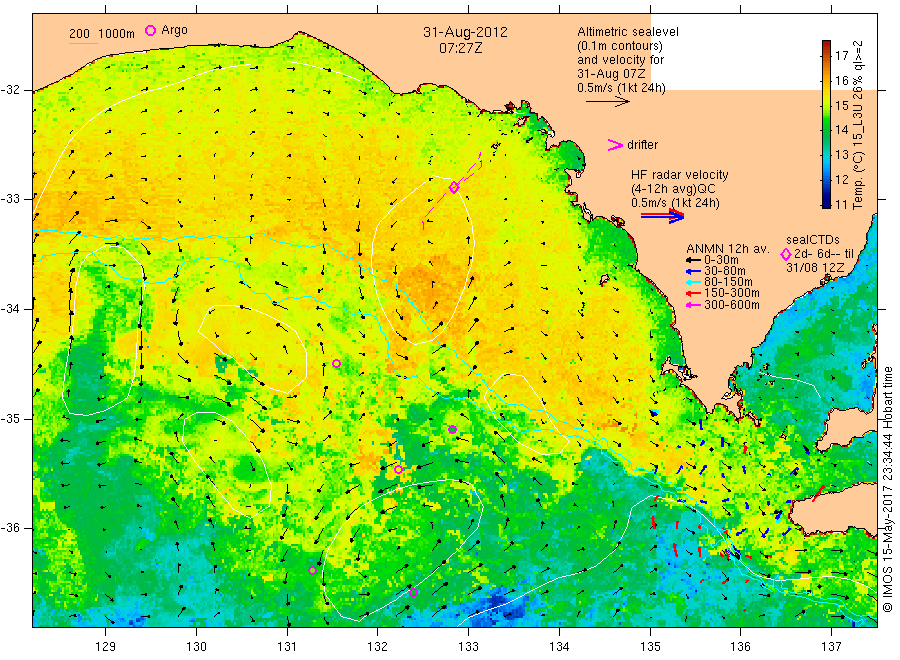Click the '14' colorbar tick label
This screenshot has height=660, width=900.
point(841,130)
